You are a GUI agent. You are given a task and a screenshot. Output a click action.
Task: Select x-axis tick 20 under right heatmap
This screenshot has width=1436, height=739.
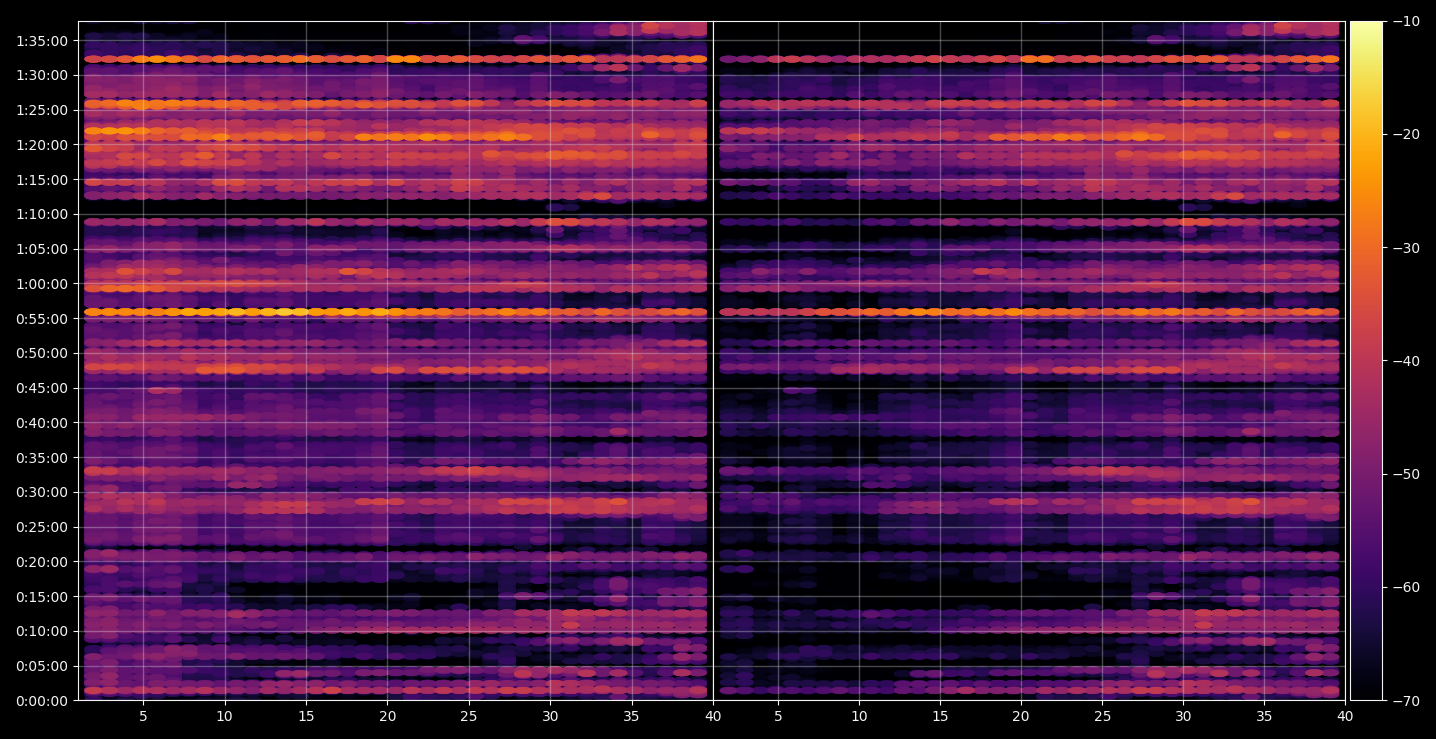pos(1021,717)
